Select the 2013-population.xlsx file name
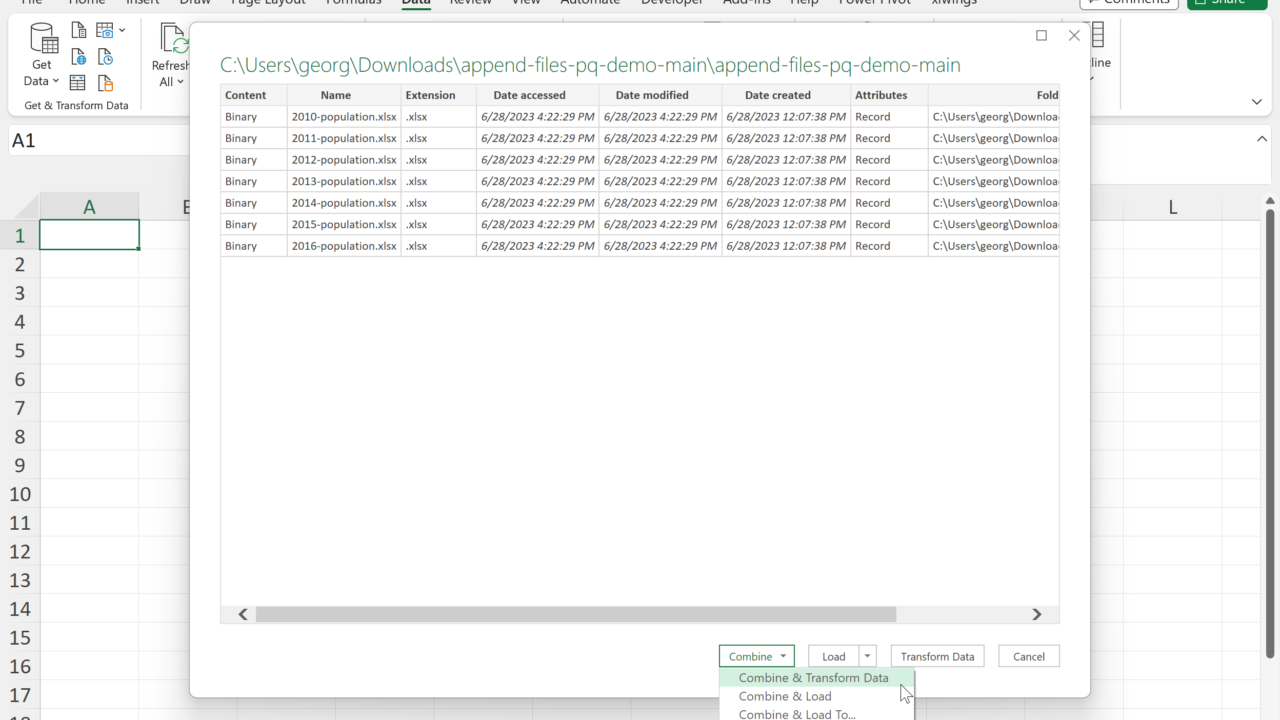The image size is (1280, 720). click(344, 181)
